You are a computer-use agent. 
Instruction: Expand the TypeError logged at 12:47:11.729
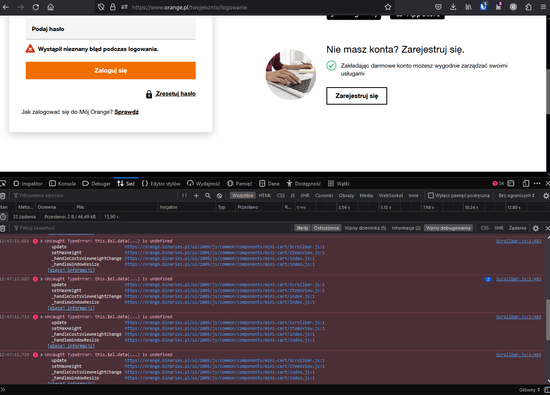point(42,355)
